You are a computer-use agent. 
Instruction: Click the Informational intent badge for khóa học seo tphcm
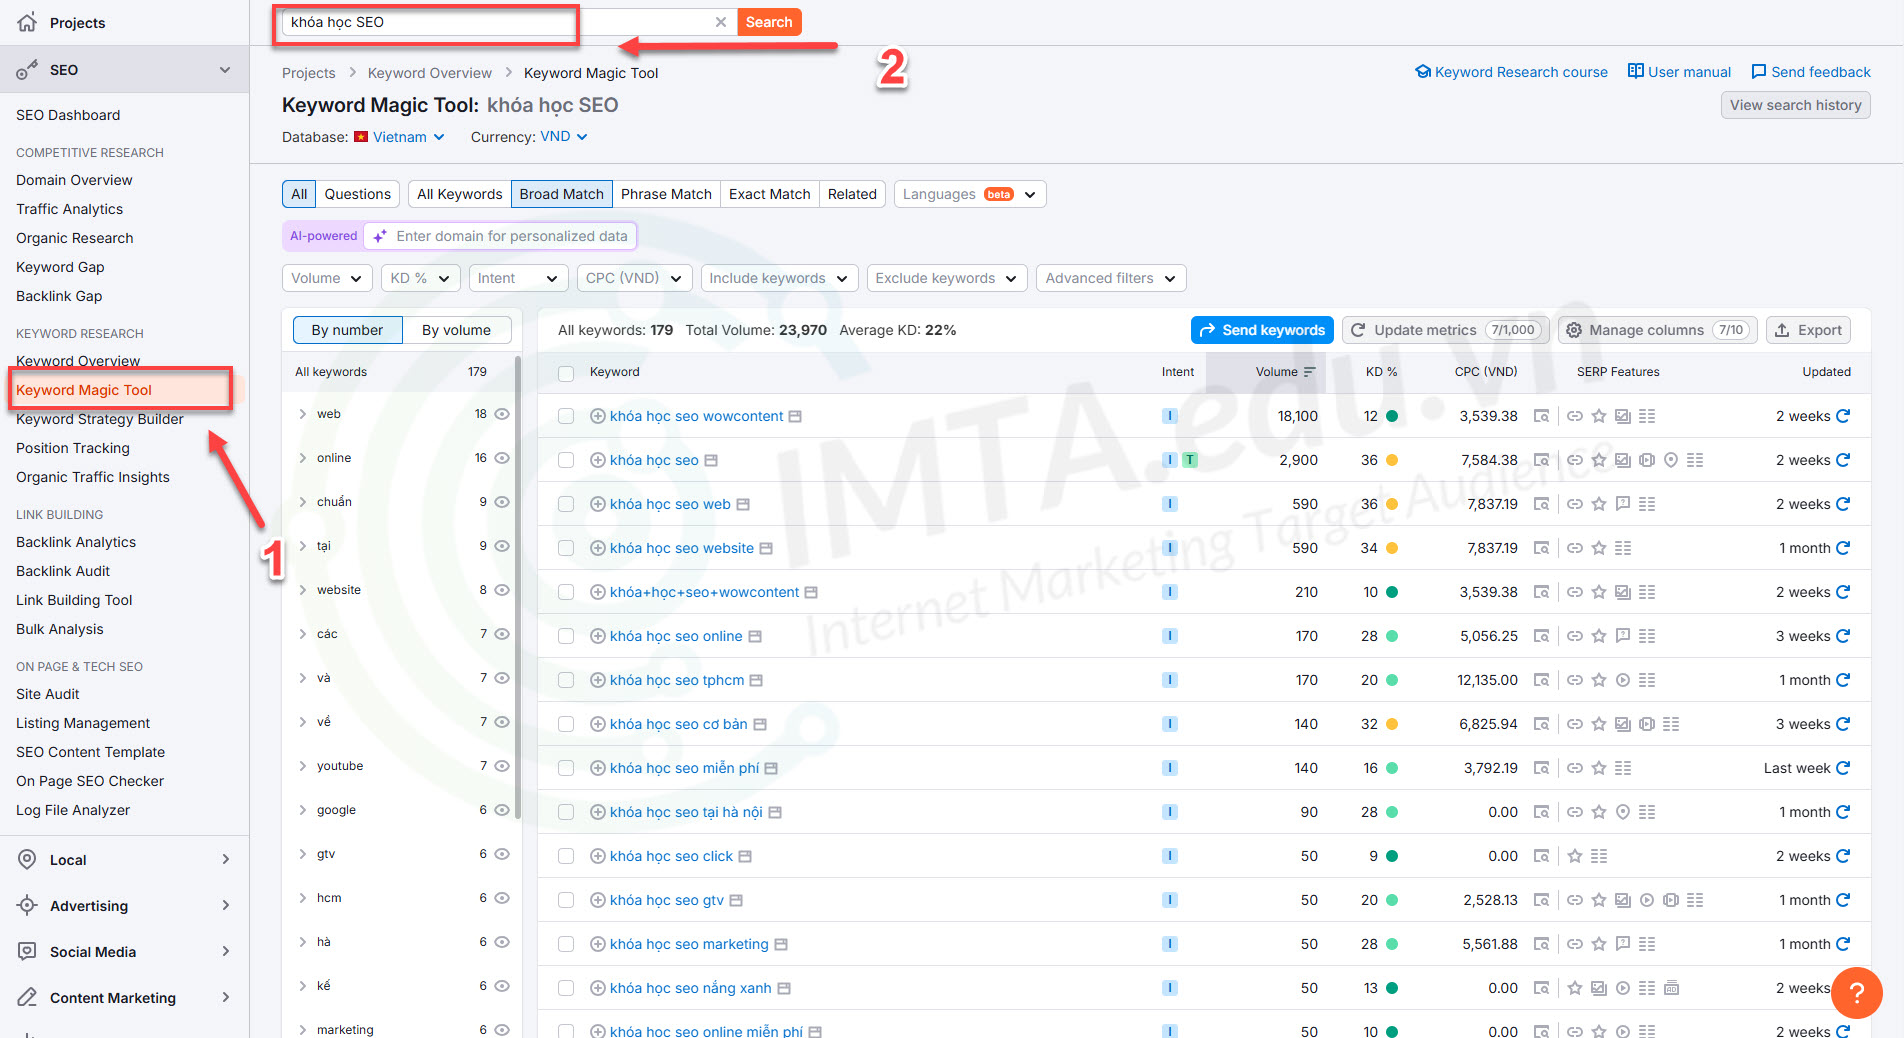pyautogui.click(x=1169, y=680)
